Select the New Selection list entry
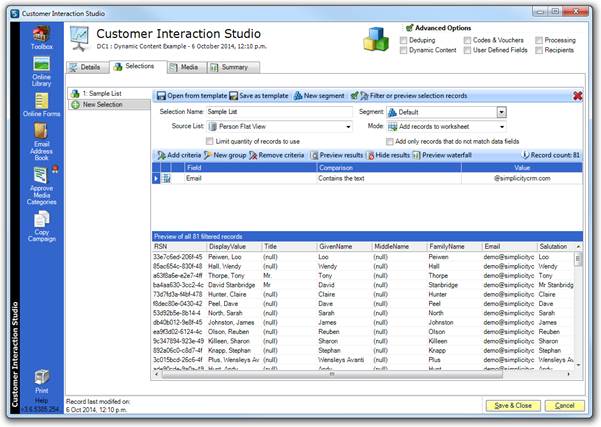 pyautogui.click(x=109, y=105)
